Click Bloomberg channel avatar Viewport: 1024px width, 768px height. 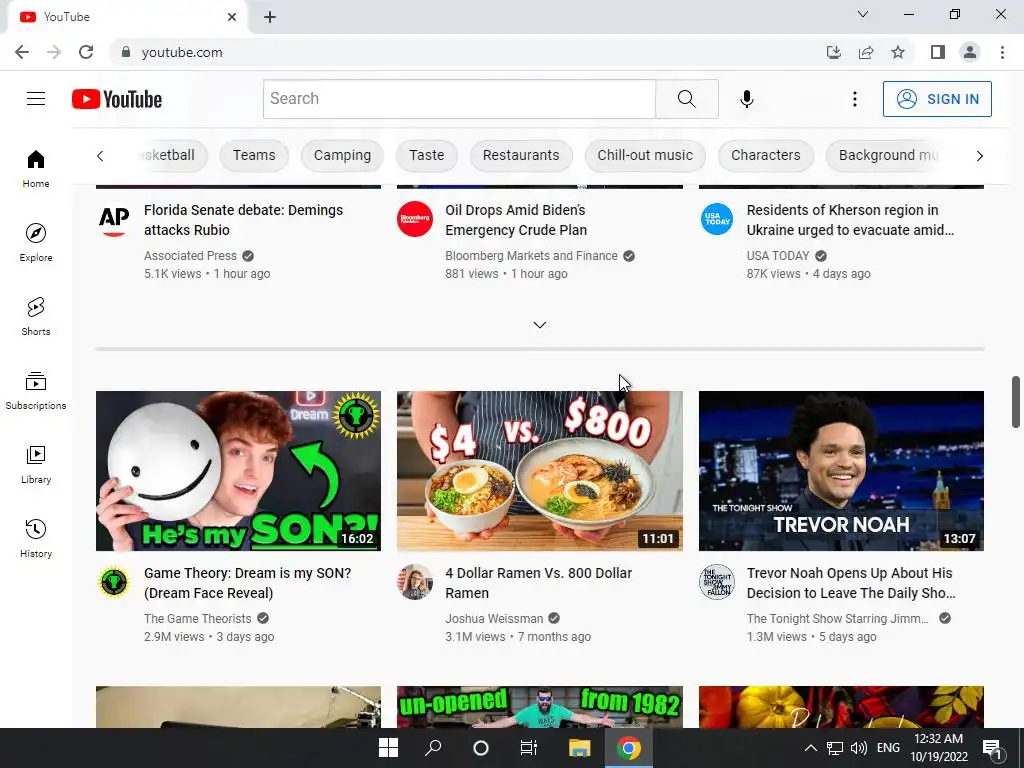tap(415, 219)
